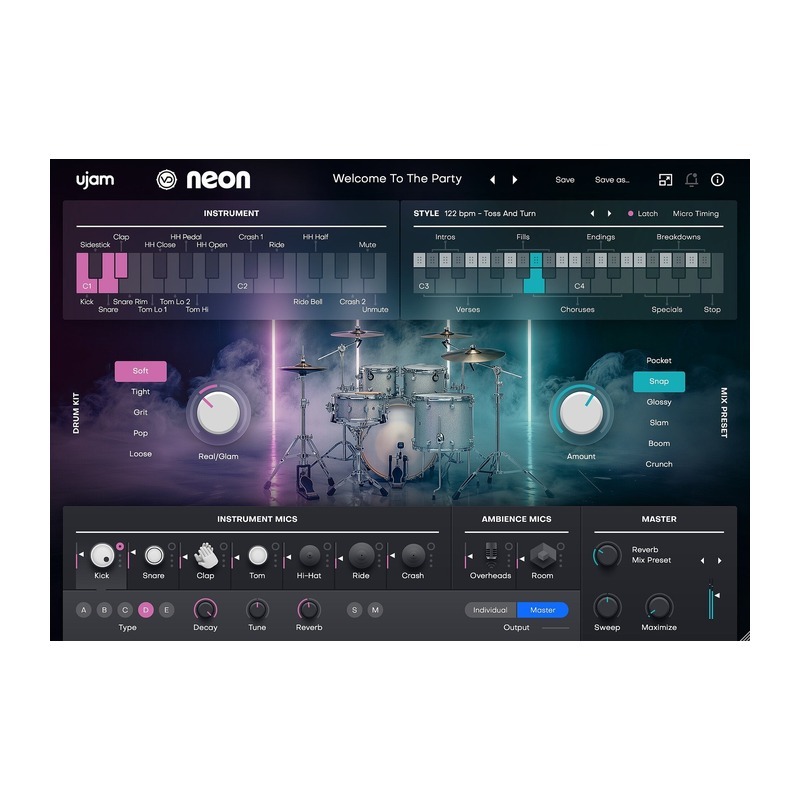The image size is (800, 800).
Task: Select the Room cube icon
Action: coord(542,556)
